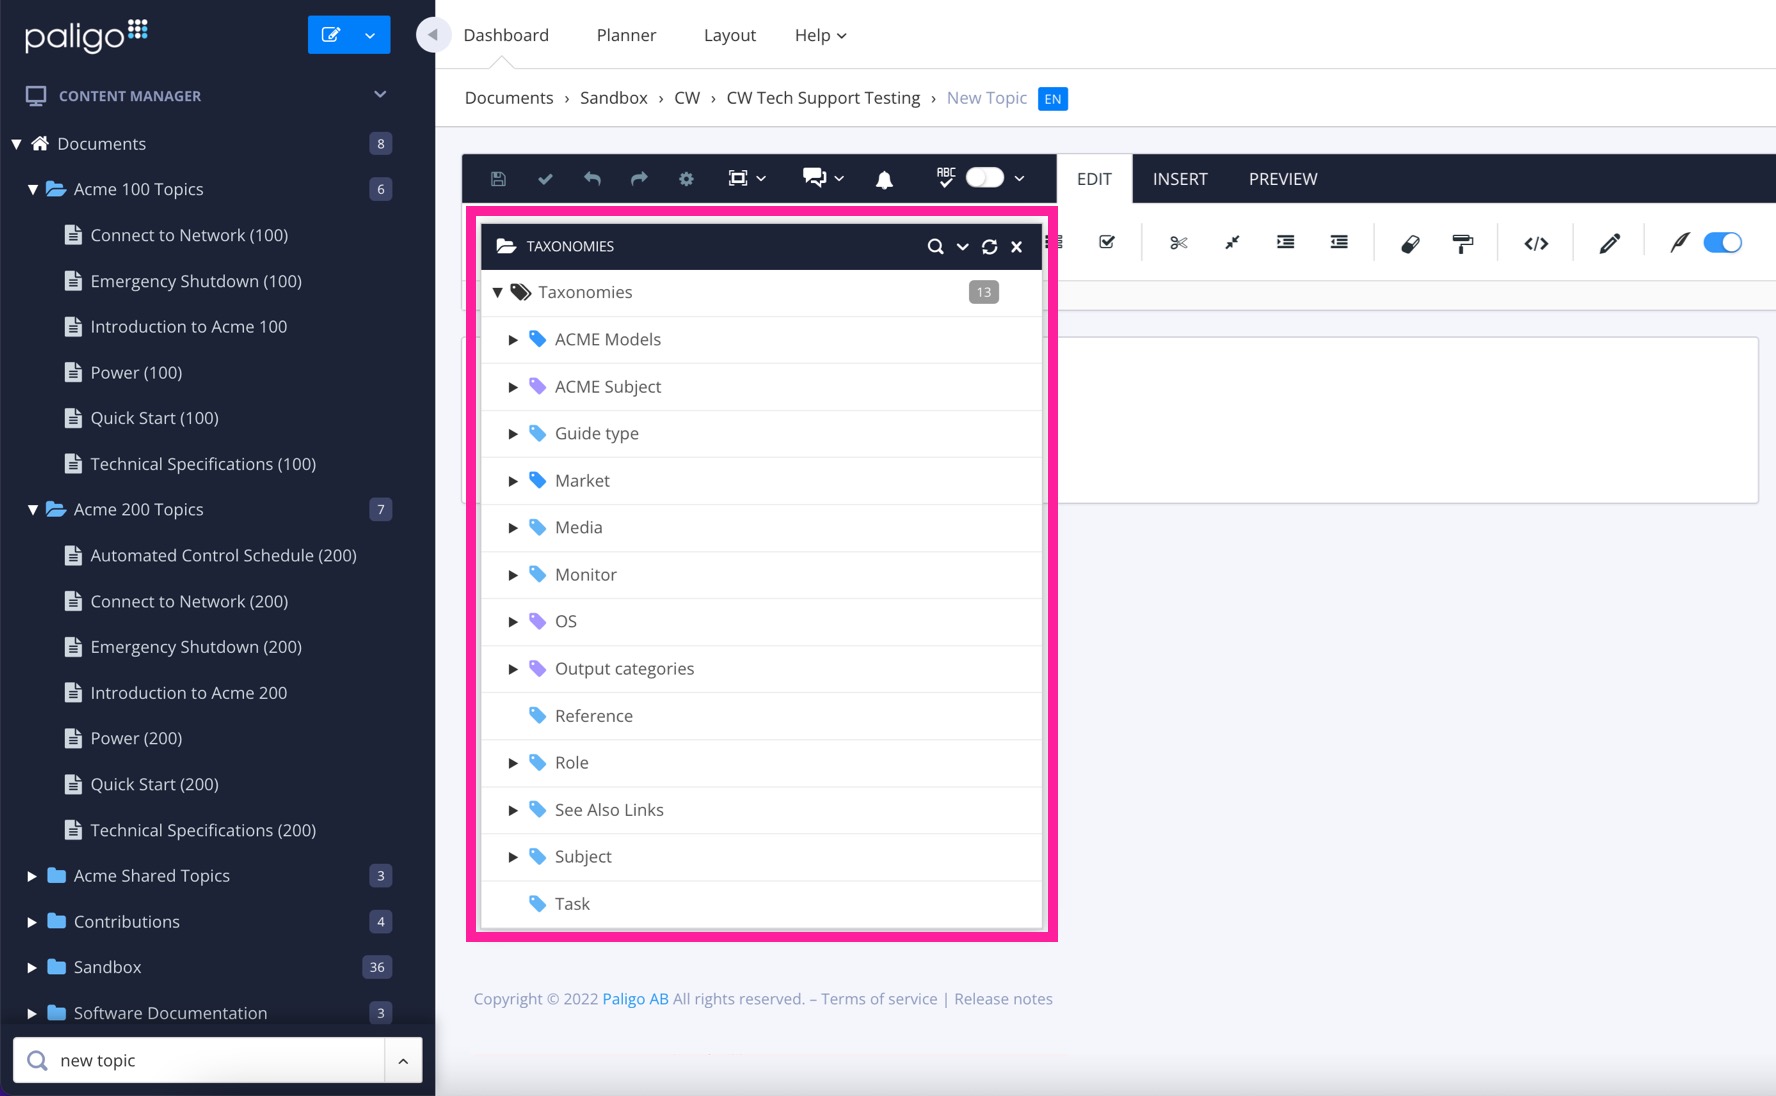1776x1096 pixels.
Task: Collapse the Taxonomies tree root
Action: pyautogui.click(x=498, y=292)
